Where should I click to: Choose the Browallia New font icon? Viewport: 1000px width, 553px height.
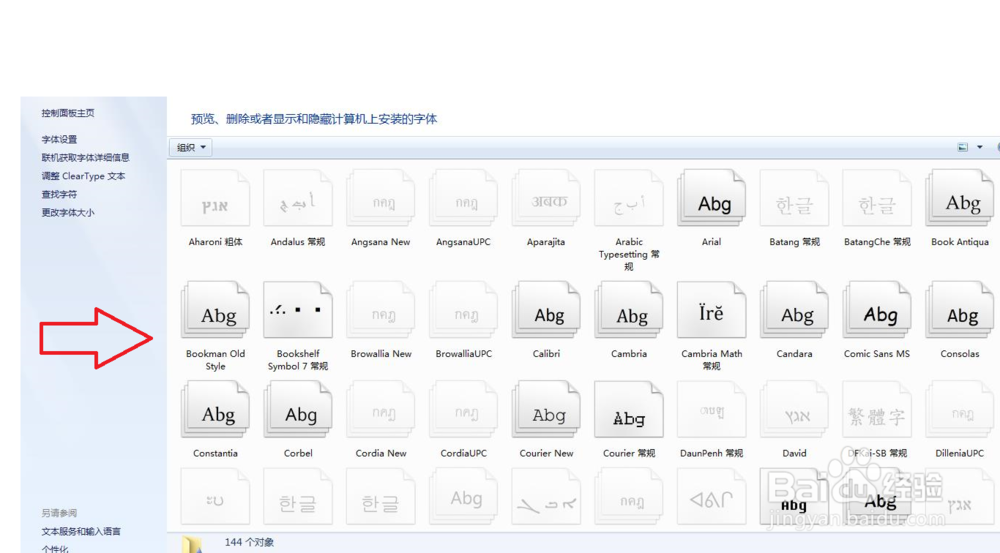click(381, 310)
